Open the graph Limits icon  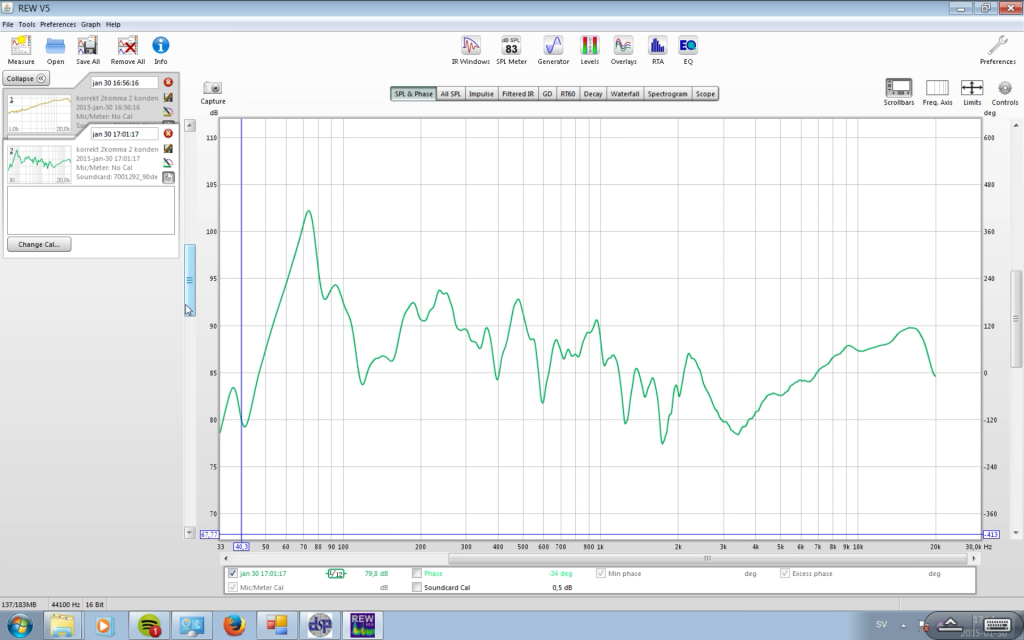click(x=972, y=92)
